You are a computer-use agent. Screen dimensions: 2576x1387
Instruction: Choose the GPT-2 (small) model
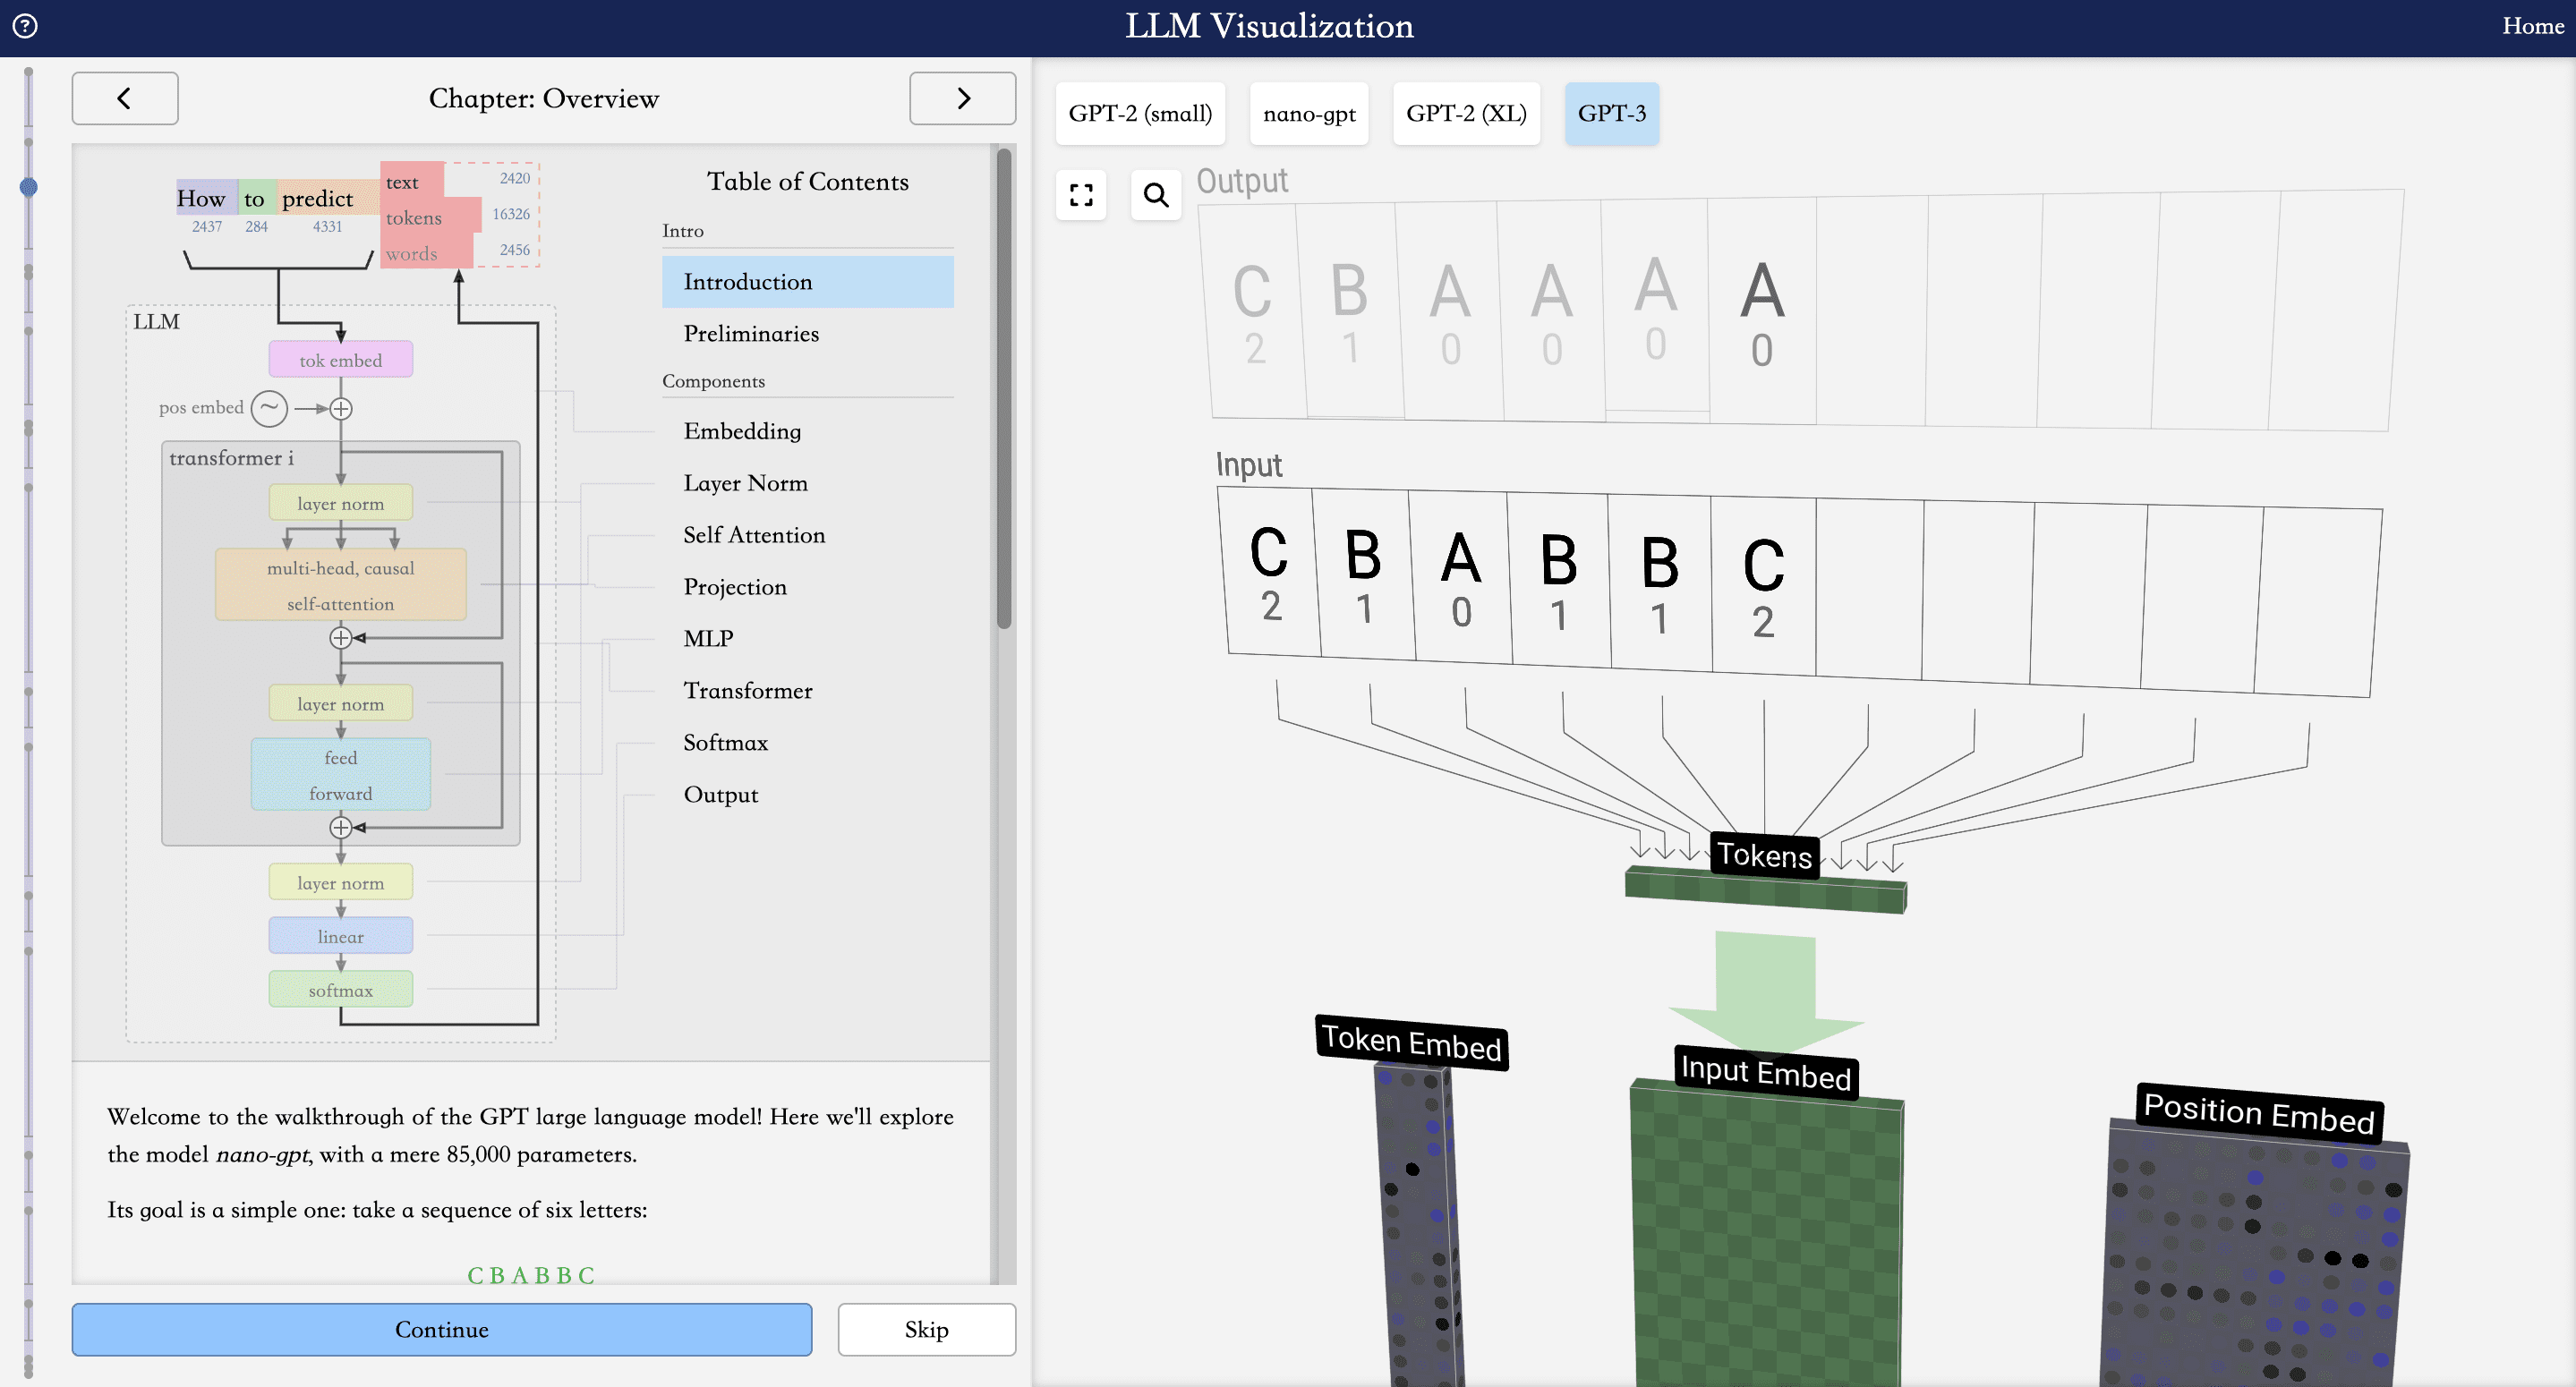click(x=1140, y=114)
